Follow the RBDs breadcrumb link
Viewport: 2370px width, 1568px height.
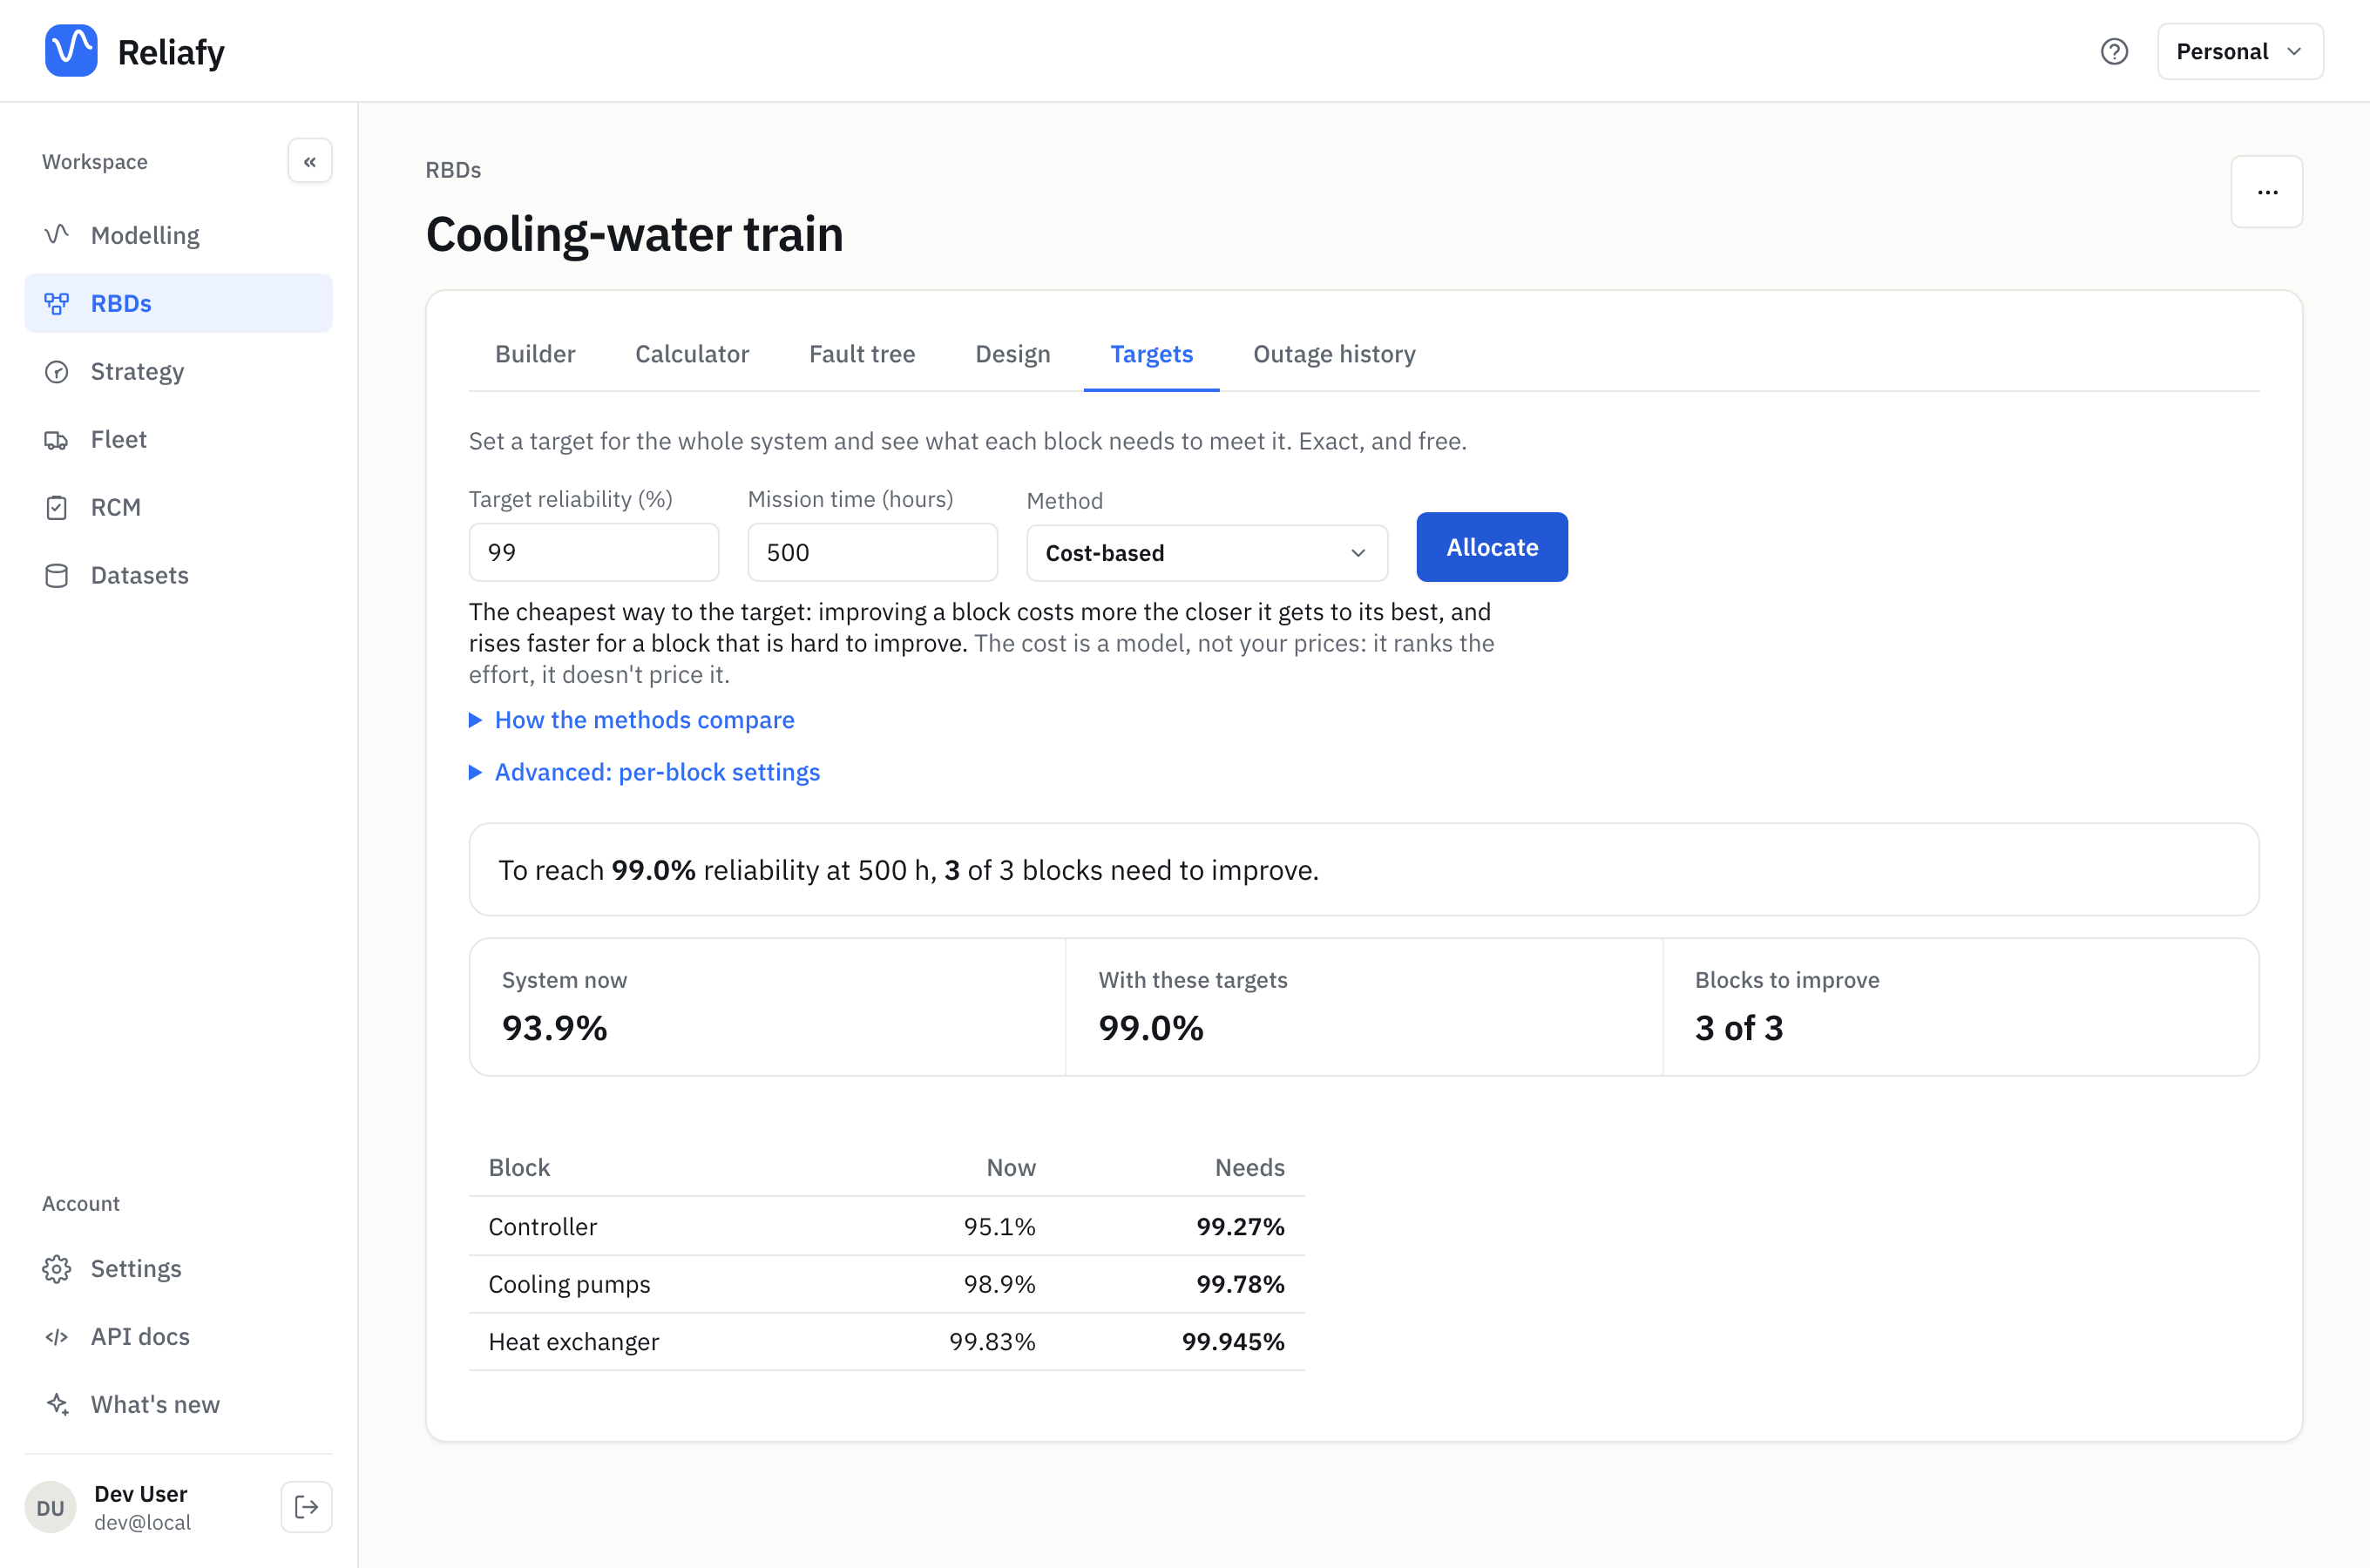pos(453,170)
